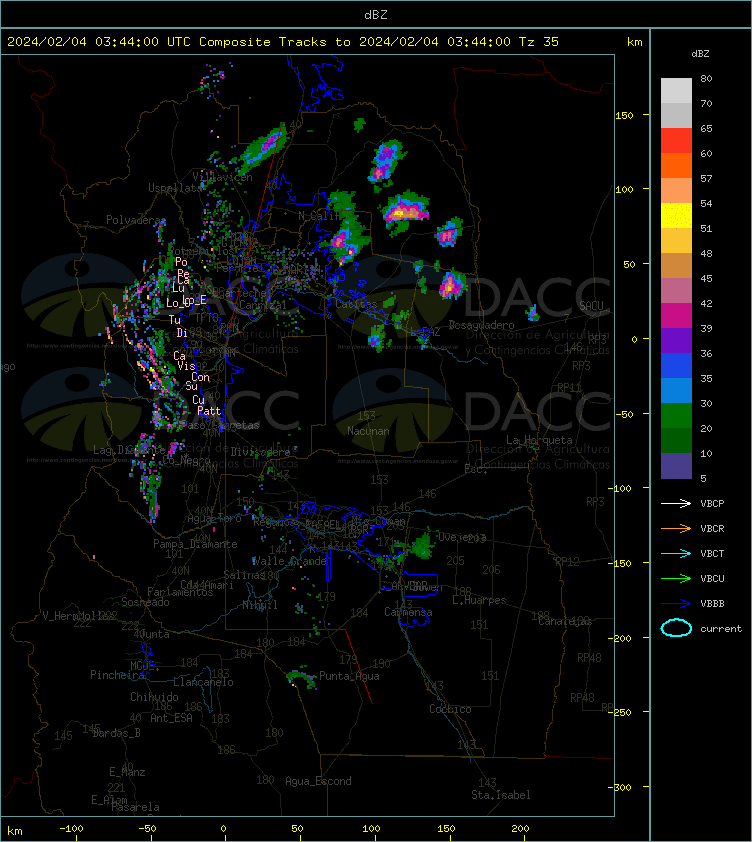The image size is (752, 842).
Task: Click the VBCU legend label
Action: click(712, 578)
